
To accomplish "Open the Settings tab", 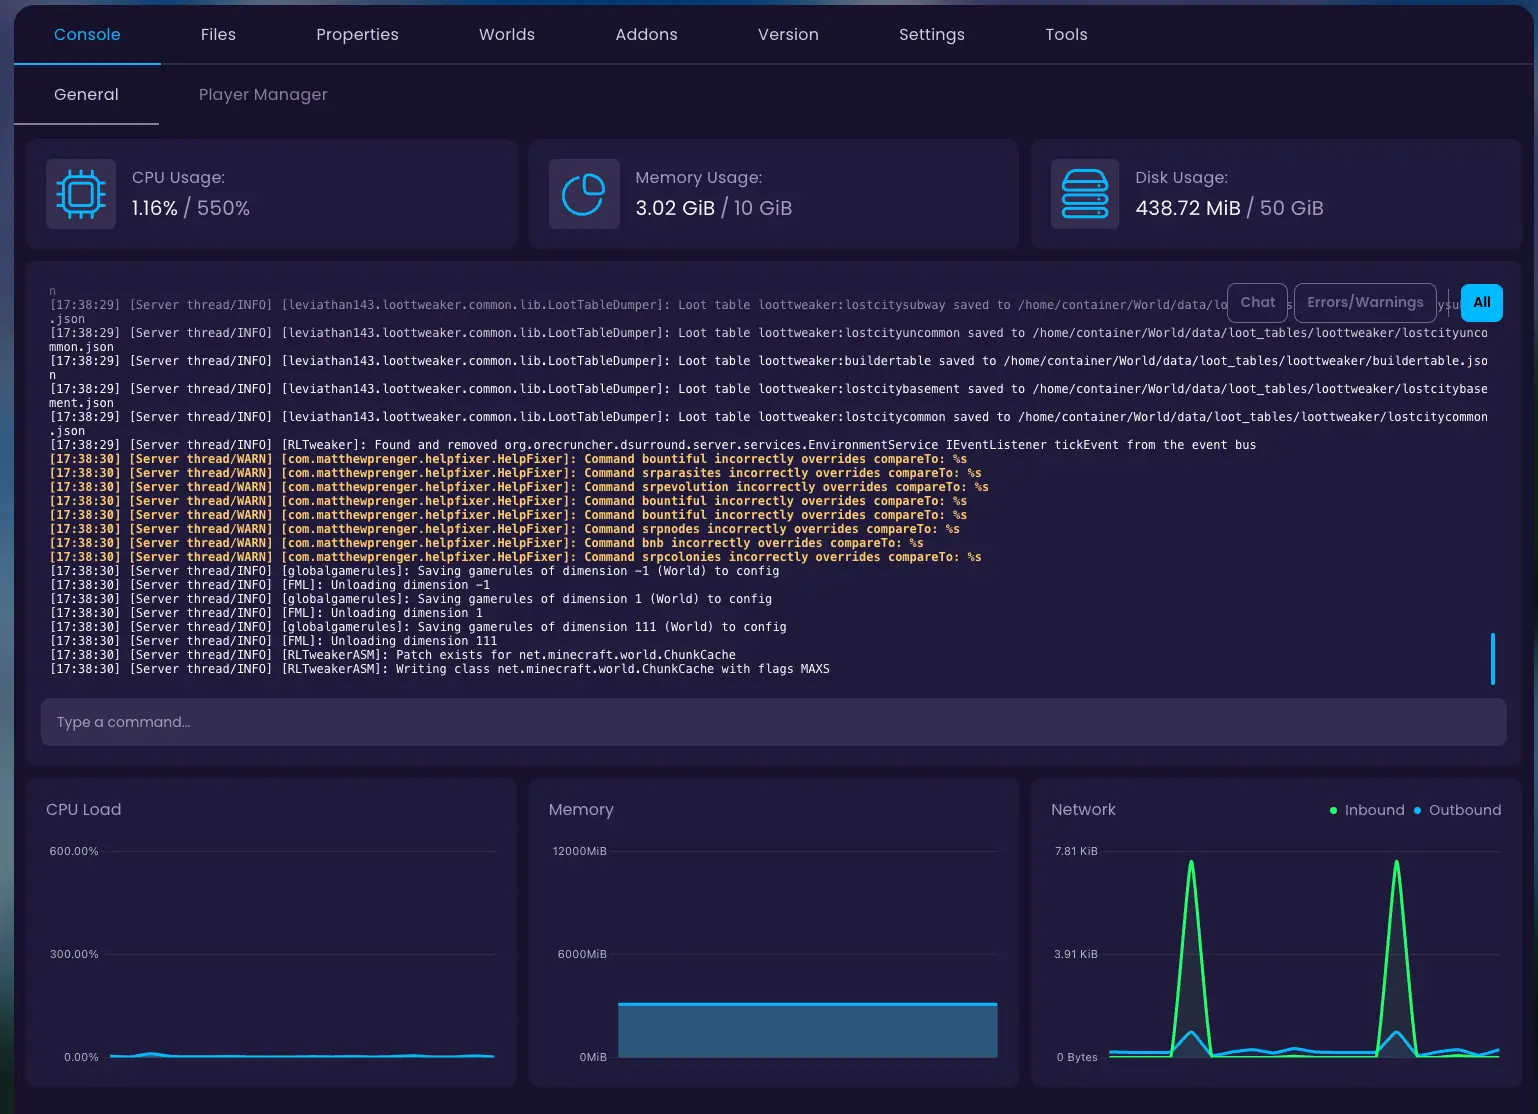I will click(932, 34).
